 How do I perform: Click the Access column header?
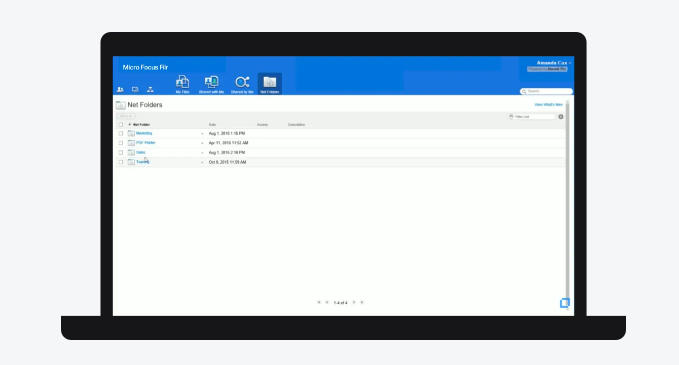[262, 125]
